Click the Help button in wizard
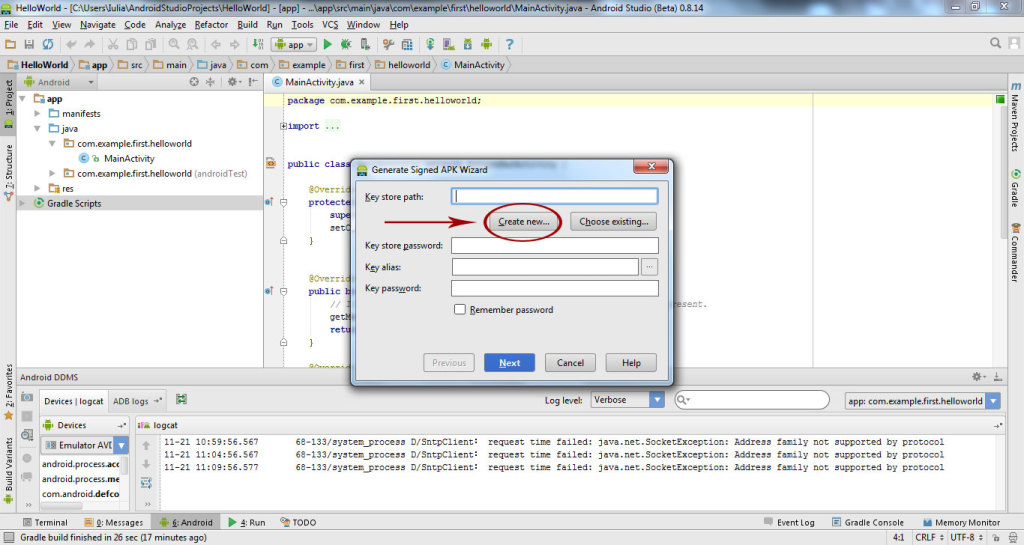Image resolution: width=1024 pixels, height=545 pixels. tap(631, 363)
